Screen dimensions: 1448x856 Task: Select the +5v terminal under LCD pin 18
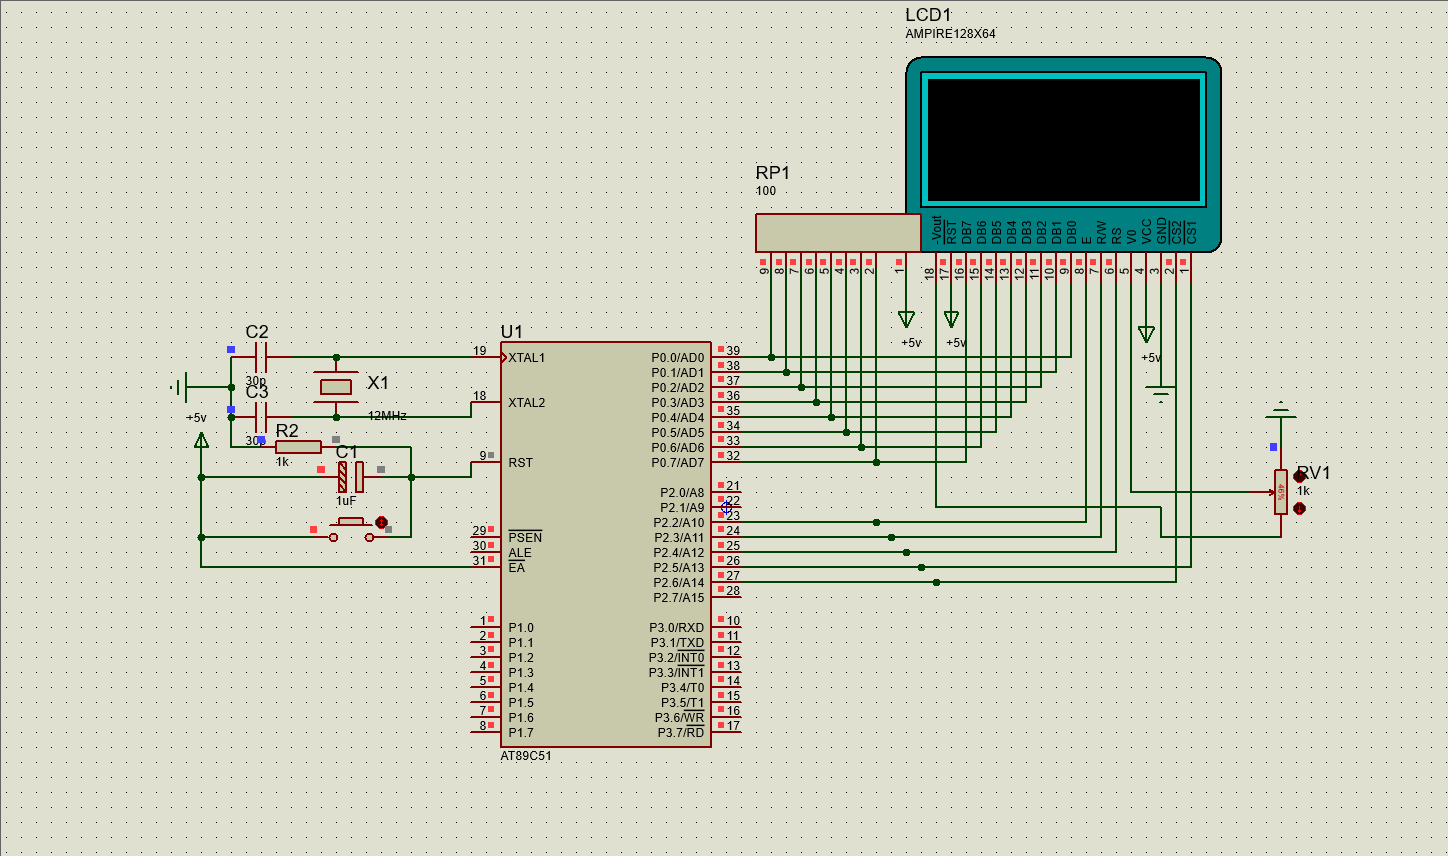pos(951,319)
